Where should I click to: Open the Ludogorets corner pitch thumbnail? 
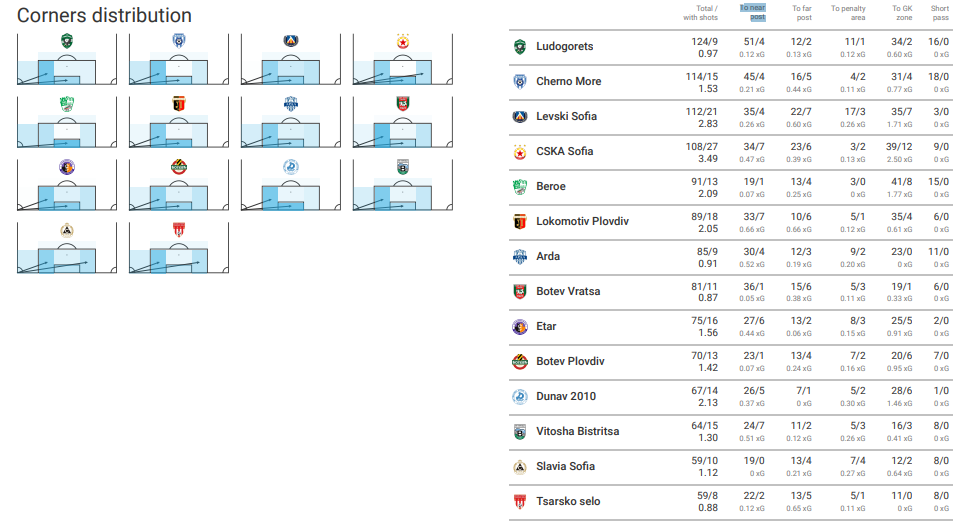[x=67, y=59]
